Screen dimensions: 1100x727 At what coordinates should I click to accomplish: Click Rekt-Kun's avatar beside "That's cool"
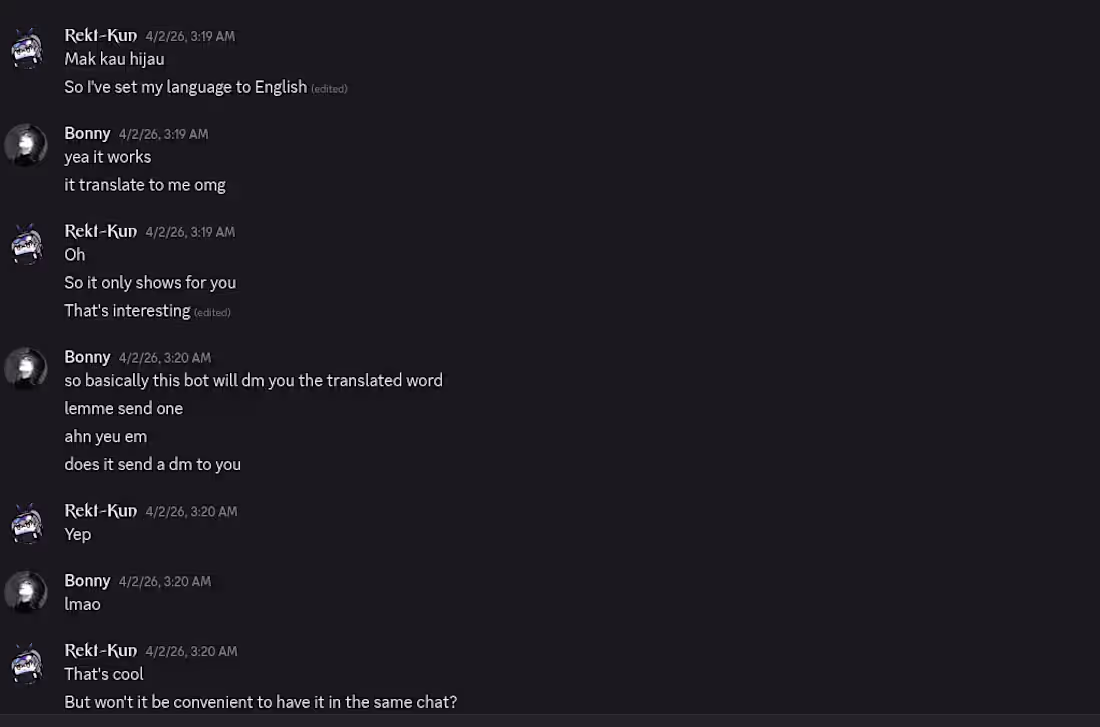[26, 662]
